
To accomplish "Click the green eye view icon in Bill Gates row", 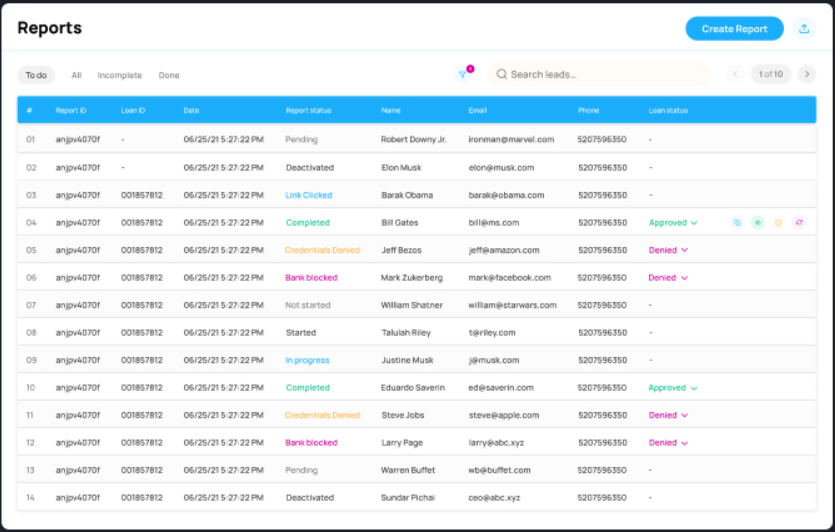I will 758,223.
